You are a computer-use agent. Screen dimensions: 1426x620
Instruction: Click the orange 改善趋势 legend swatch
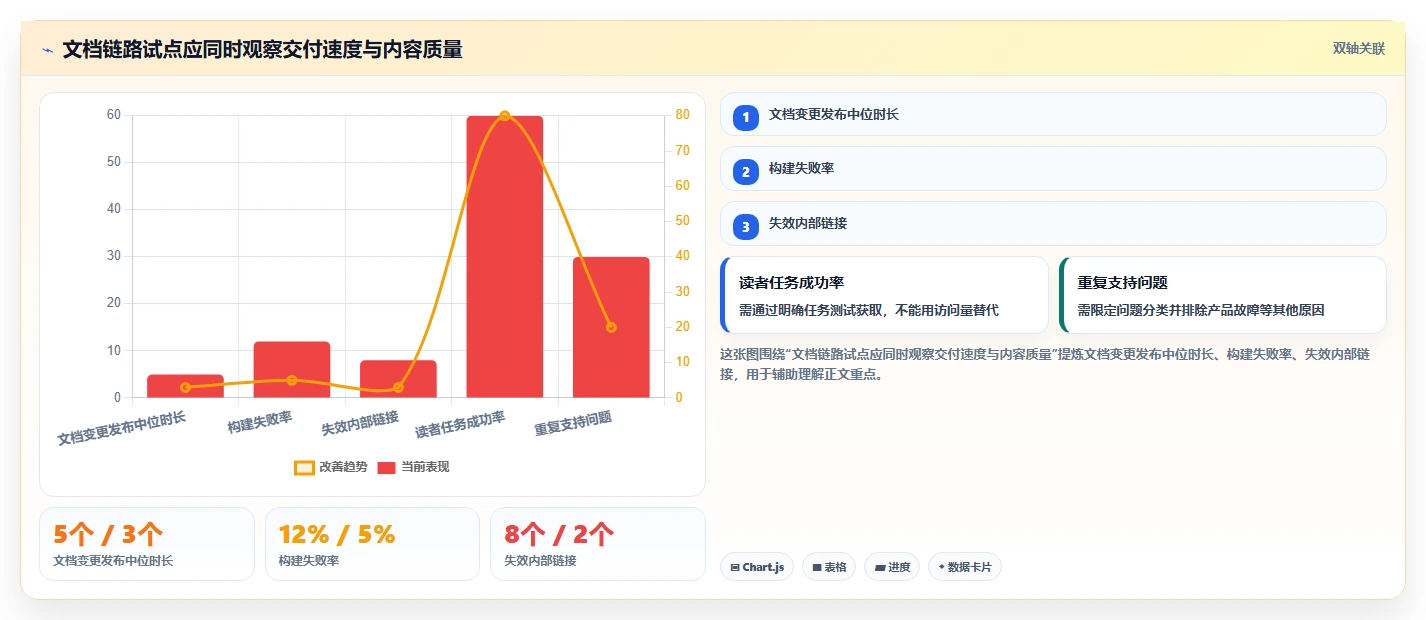click(304, 467)
